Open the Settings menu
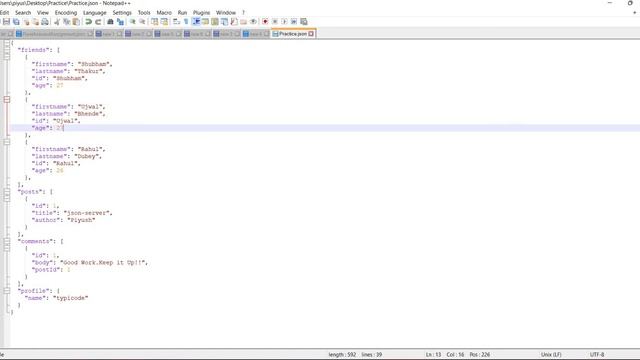The image size is (640, 360). click(x=122, y=13)
